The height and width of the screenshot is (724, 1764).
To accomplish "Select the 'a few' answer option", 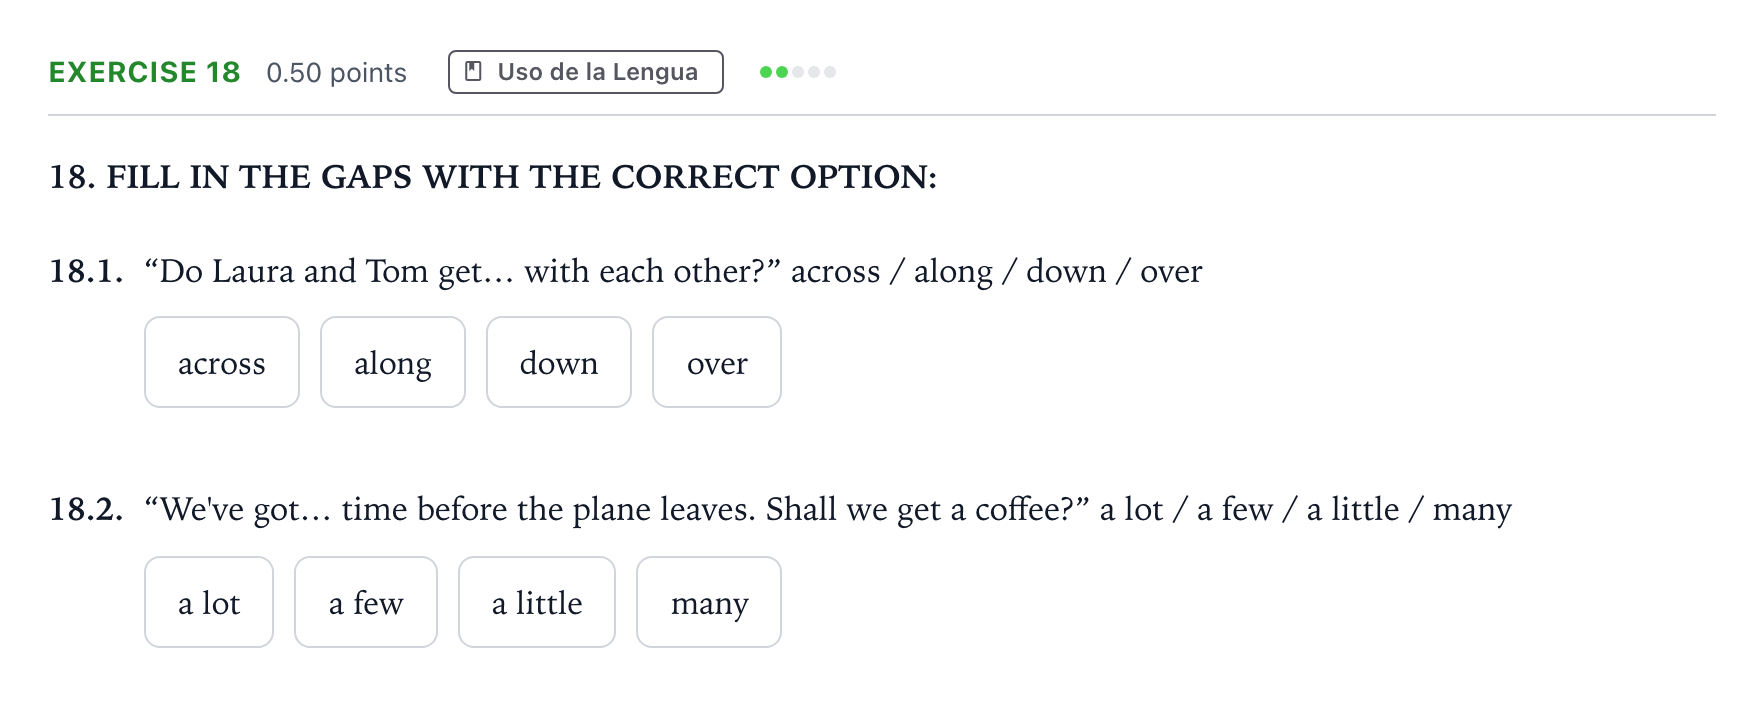I will [x=366, y=602].
